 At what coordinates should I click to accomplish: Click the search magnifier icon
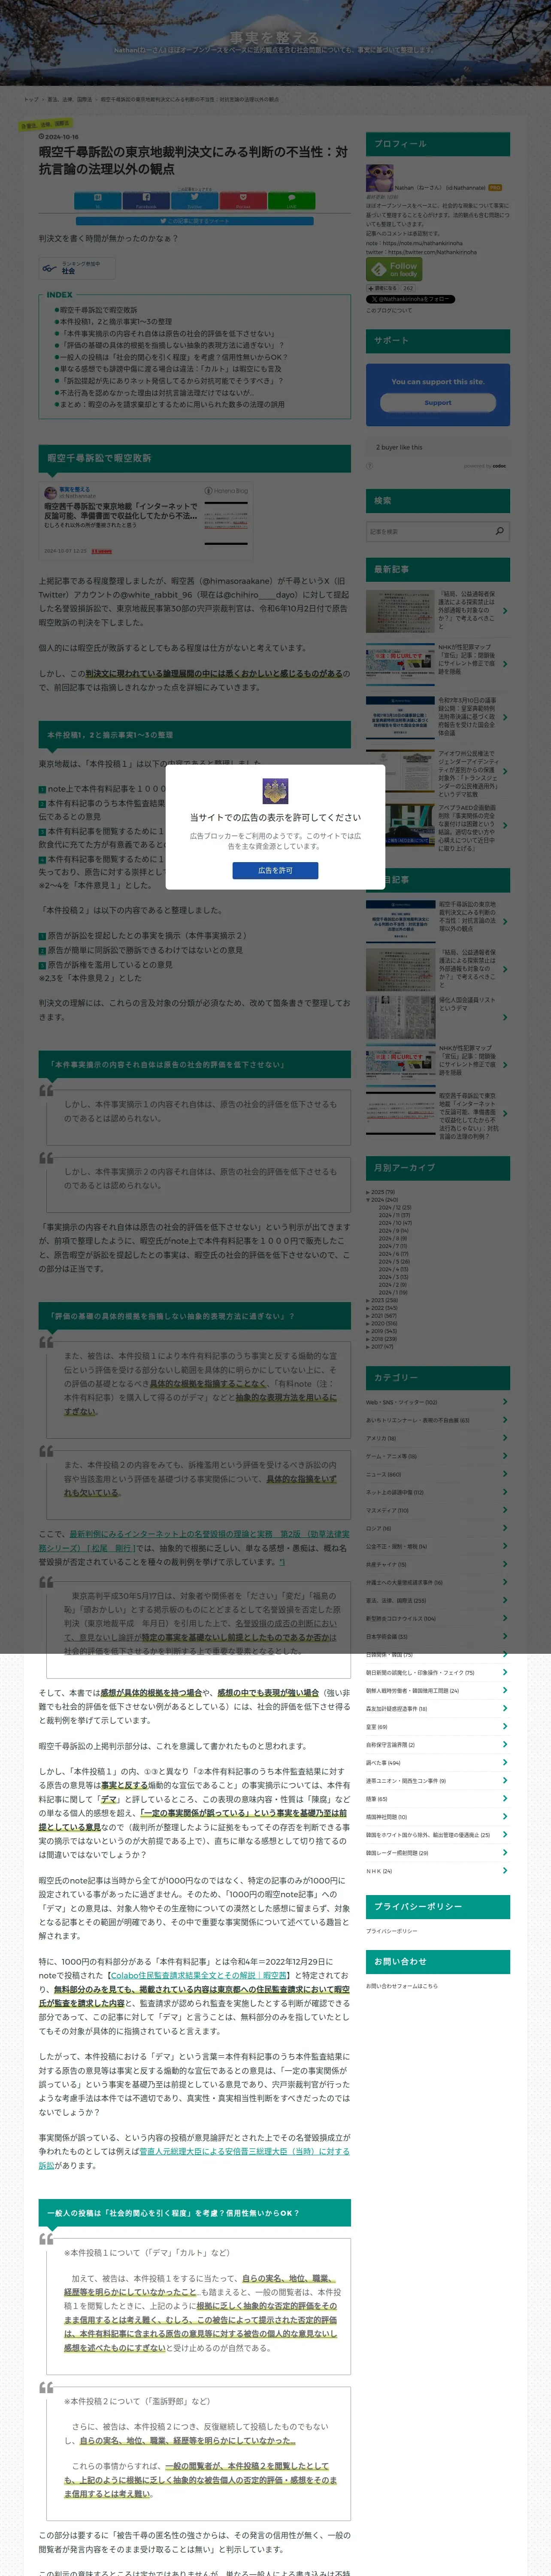[x=500, y=531]
